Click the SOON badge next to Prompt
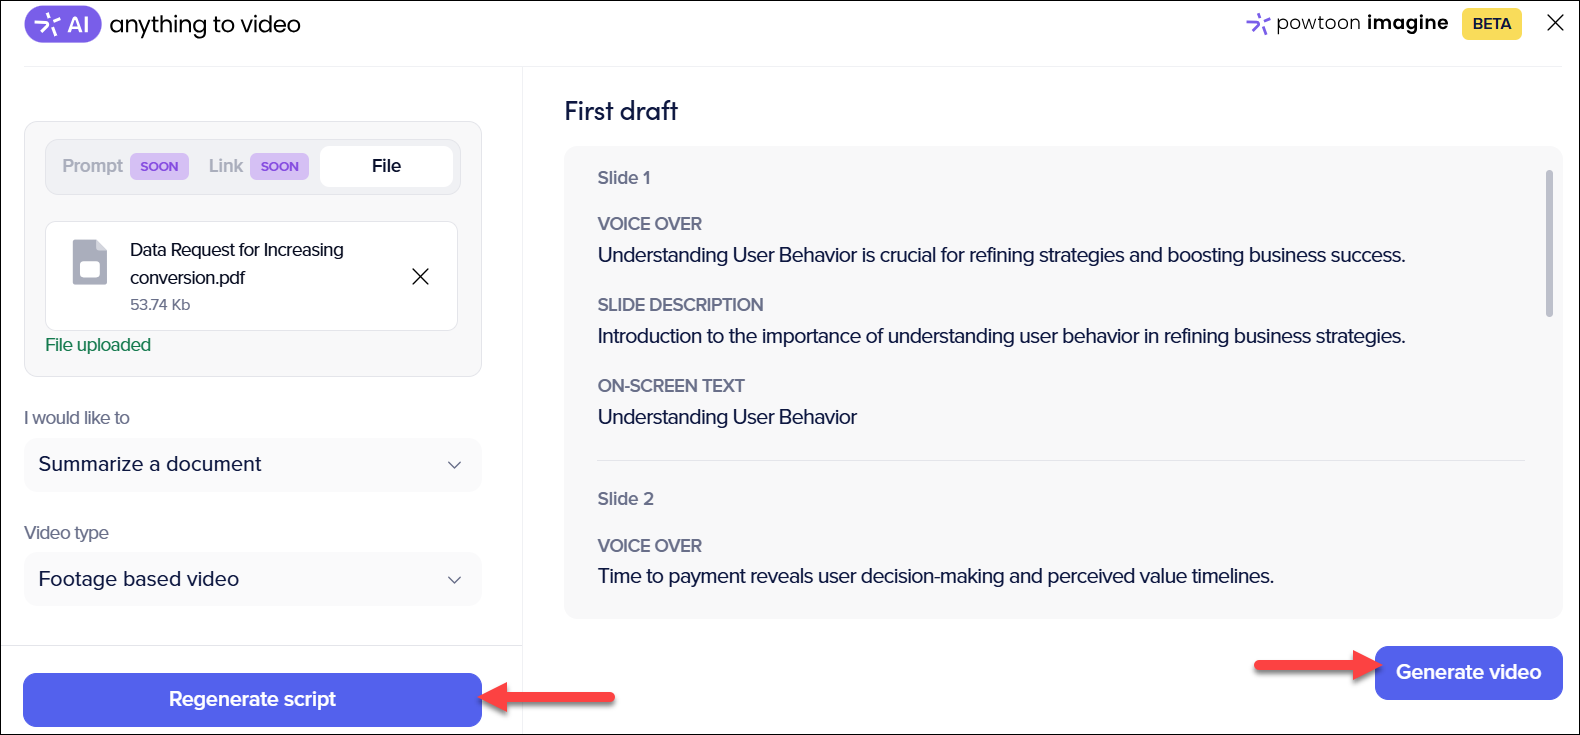The height and width of the screenshot is (735, 1580). pos(159,166)
